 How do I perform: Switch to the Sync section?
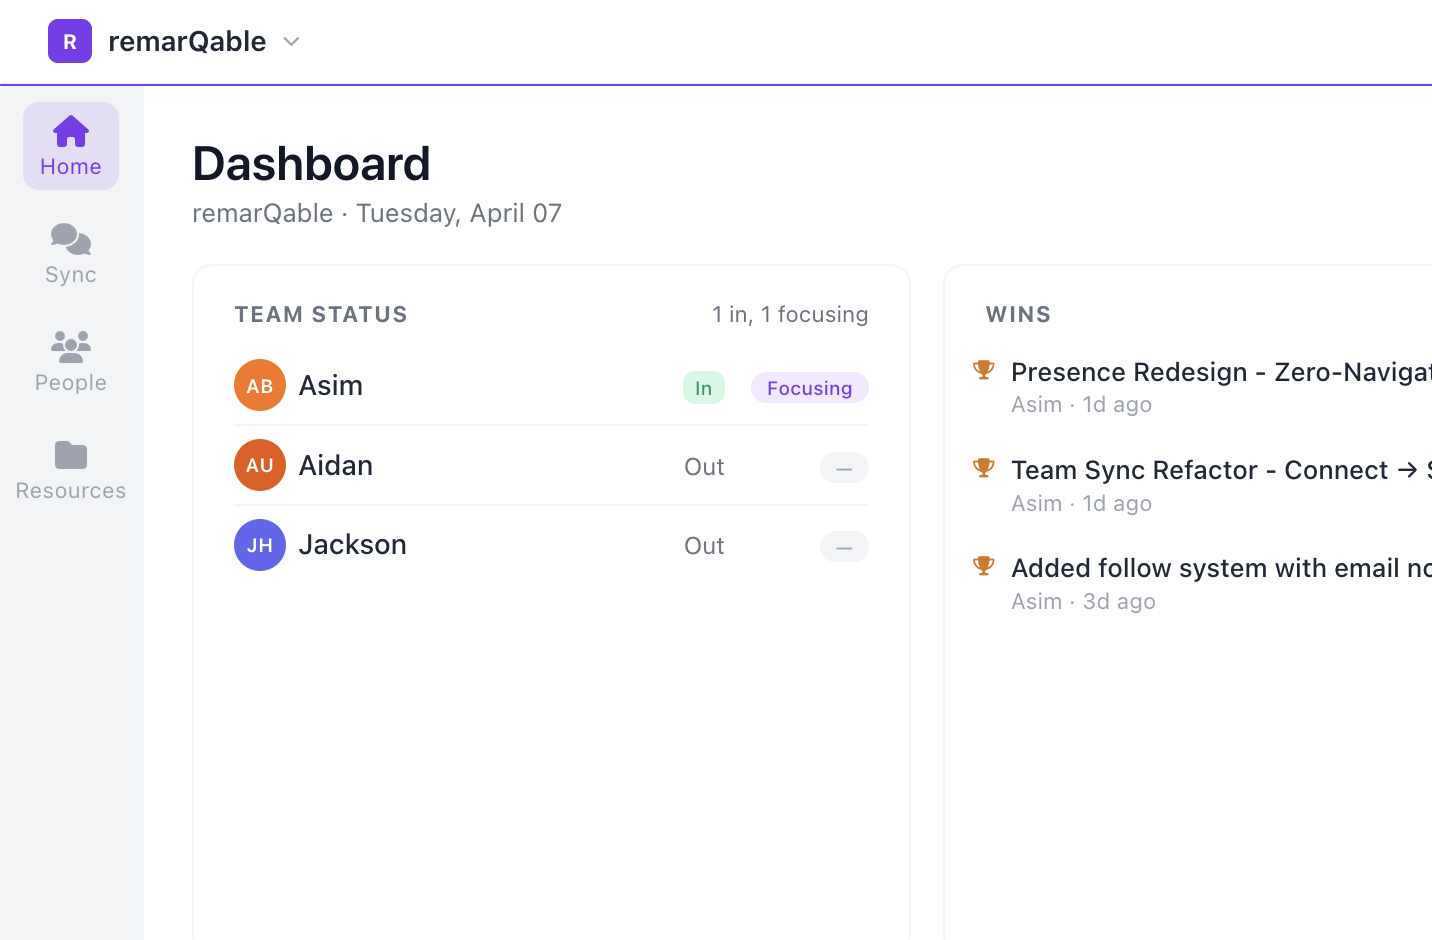pos(70,253)
